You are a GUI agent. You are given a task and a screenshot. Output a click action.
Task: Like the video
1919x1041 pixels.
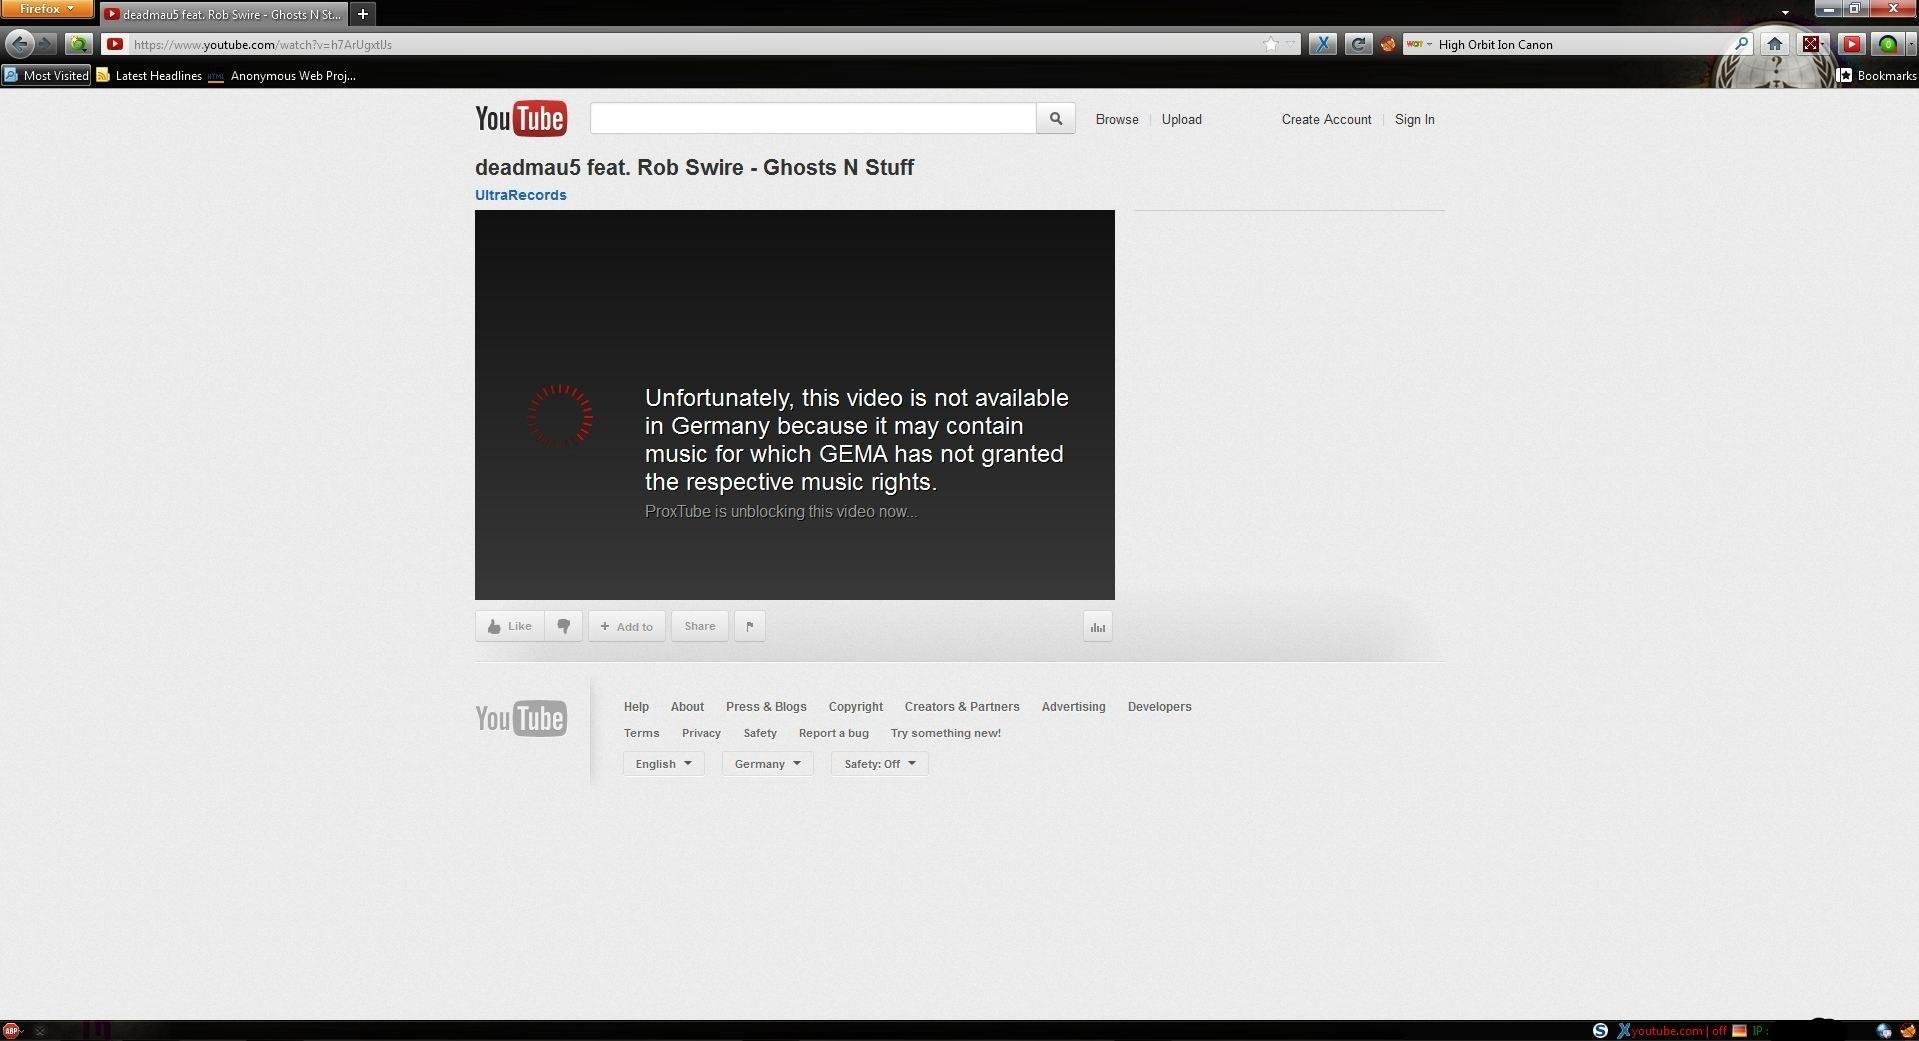point(510,626)
